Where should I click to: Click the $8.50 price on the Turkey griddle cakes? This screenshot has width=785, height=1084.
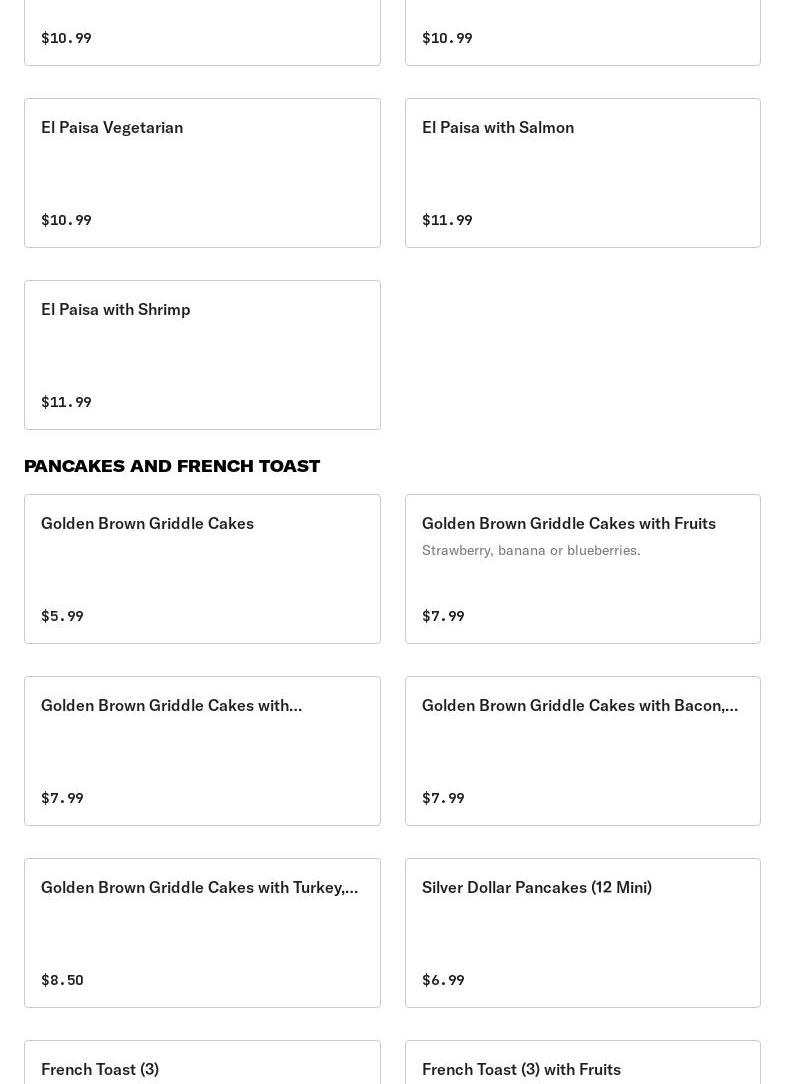click(x=62, y=980)
